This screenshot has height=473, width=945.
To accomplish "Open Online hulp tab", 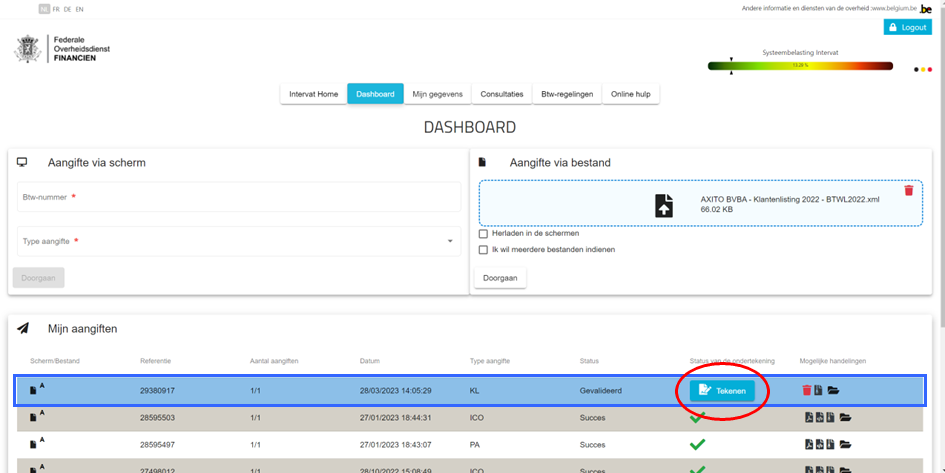I will tap(630, 94).
